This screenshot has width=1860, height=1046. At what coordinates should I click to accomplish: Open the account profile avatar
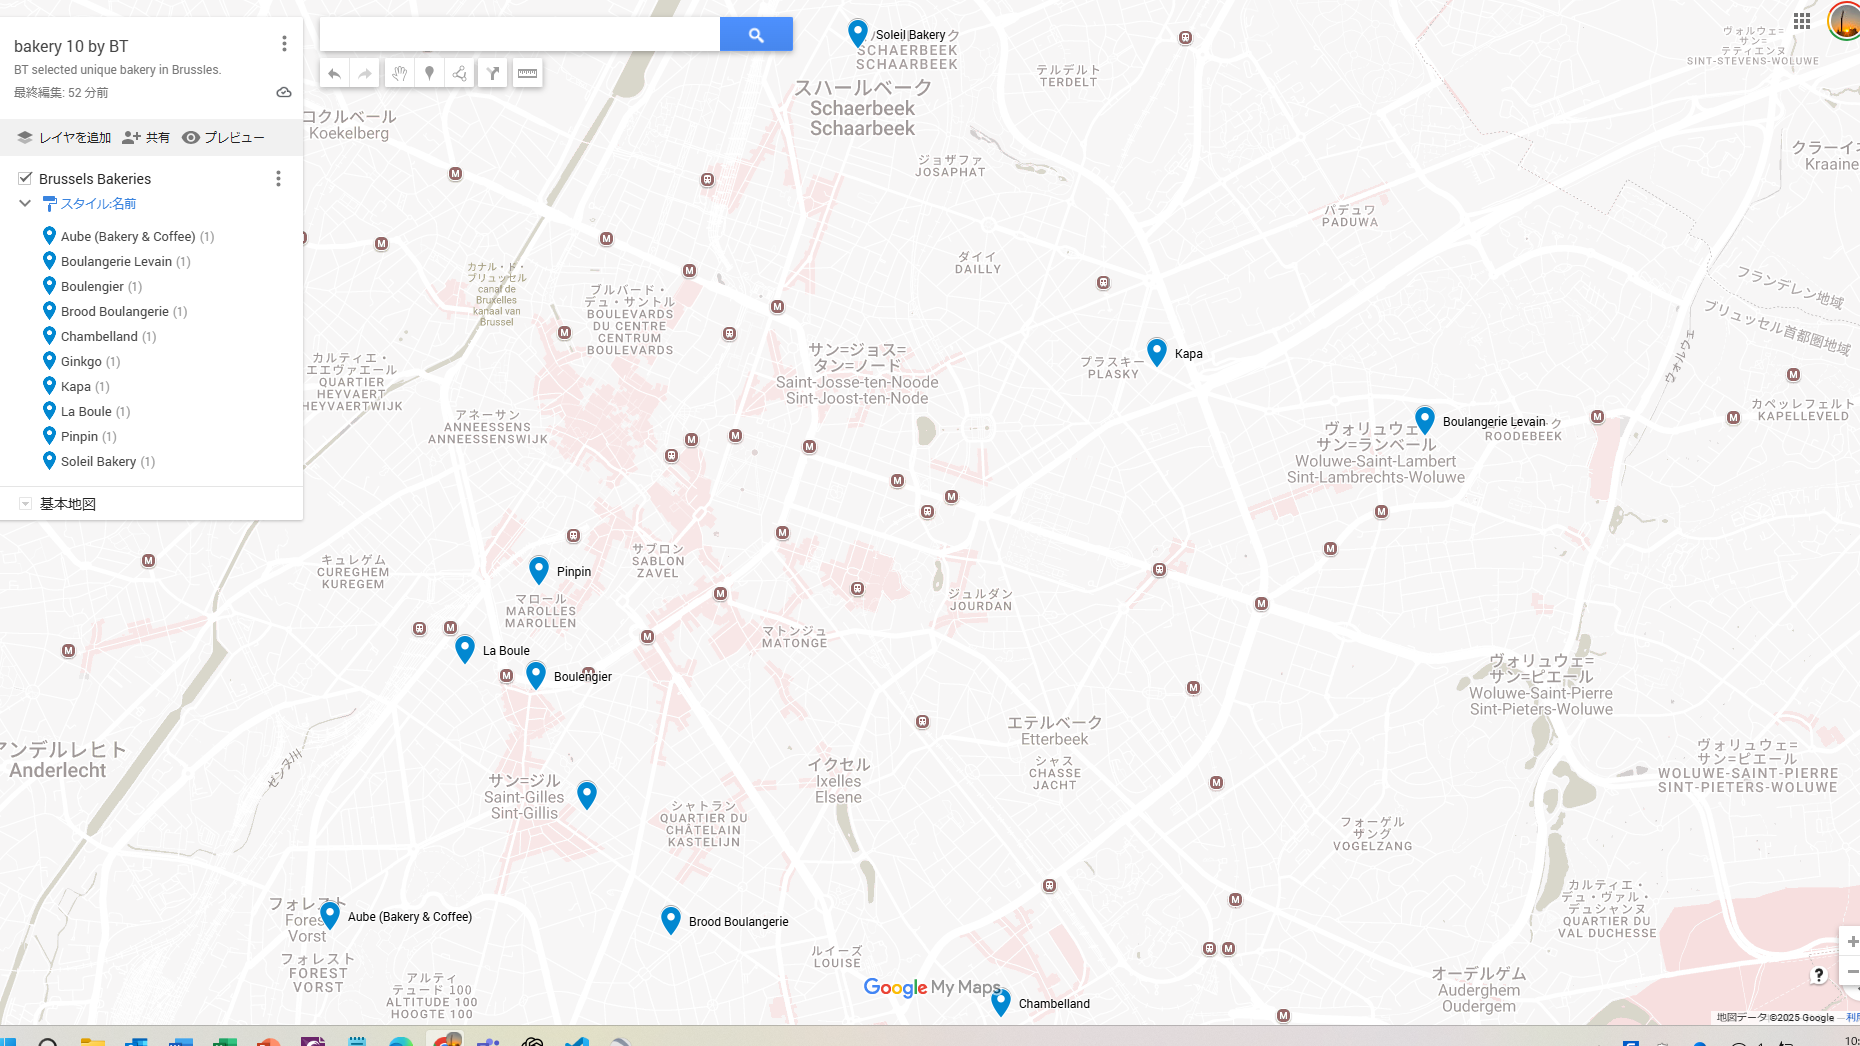tap(1845, 21)
